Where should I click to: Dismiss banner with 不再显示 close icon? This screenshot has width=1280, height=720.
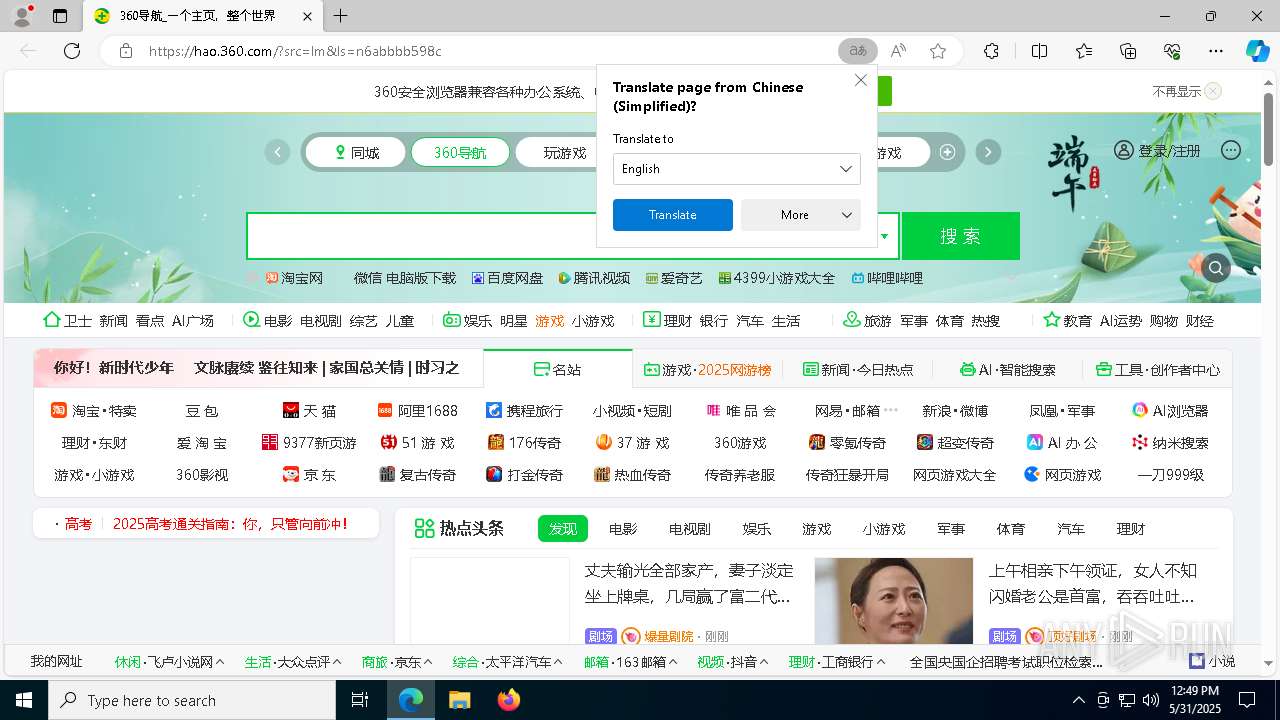[1213, 91]
